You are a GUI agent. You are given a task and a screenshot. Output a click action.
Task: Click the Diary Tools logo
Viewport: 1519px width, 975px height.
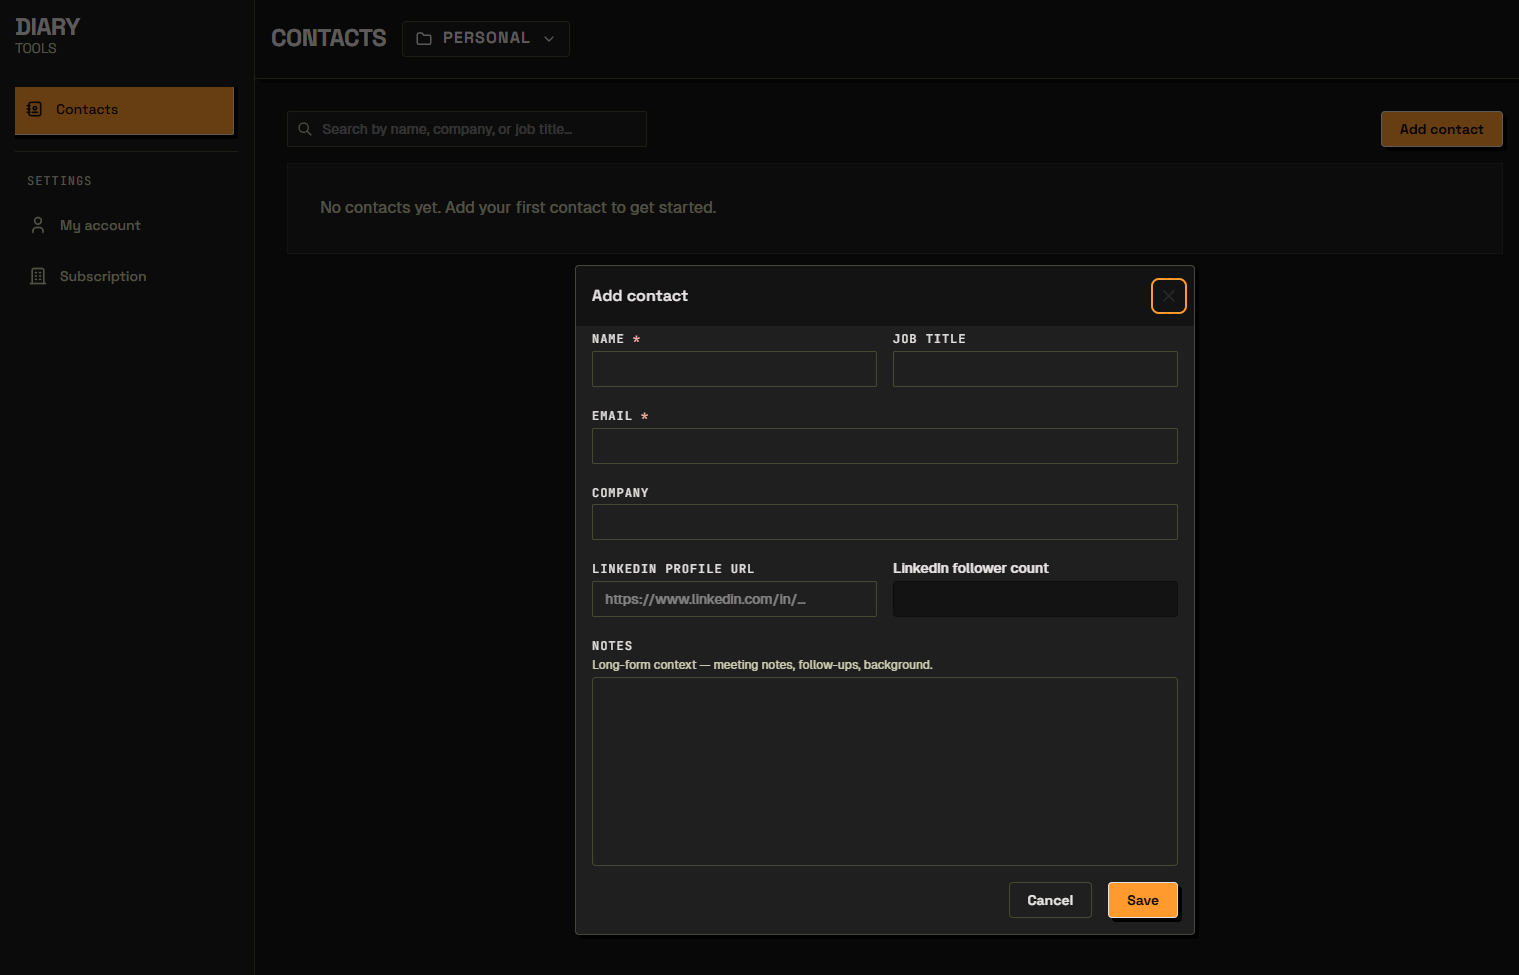[x=47, y=35]
